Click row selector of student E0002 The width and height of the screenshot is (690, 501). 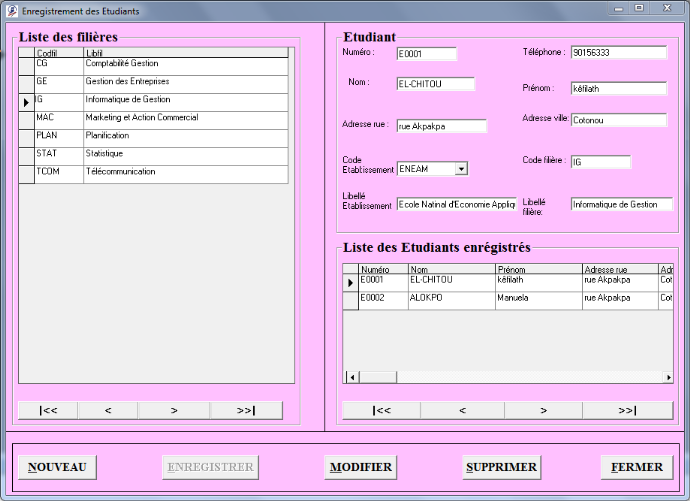(x=350, y=301)
